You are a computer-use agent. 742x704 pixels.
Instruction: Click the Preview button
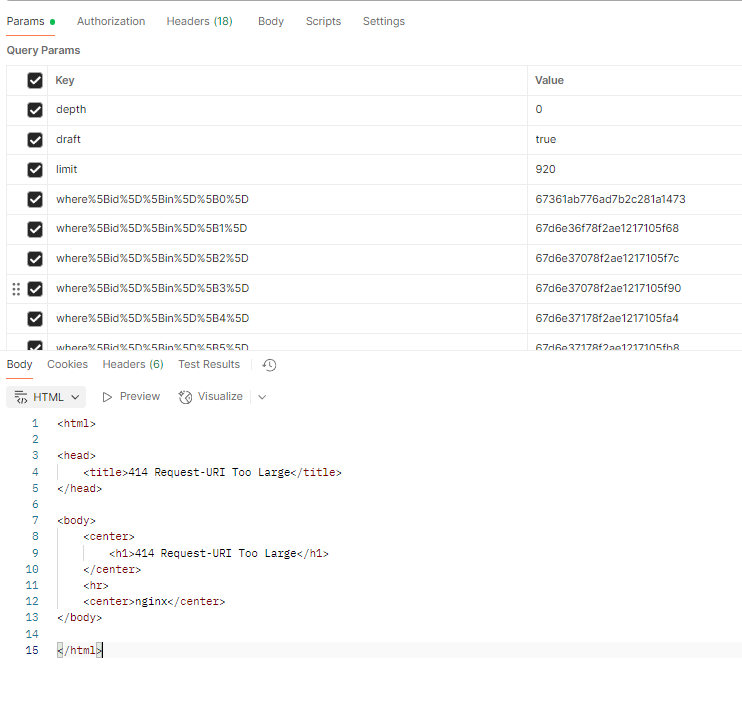(x=131, y=396)
